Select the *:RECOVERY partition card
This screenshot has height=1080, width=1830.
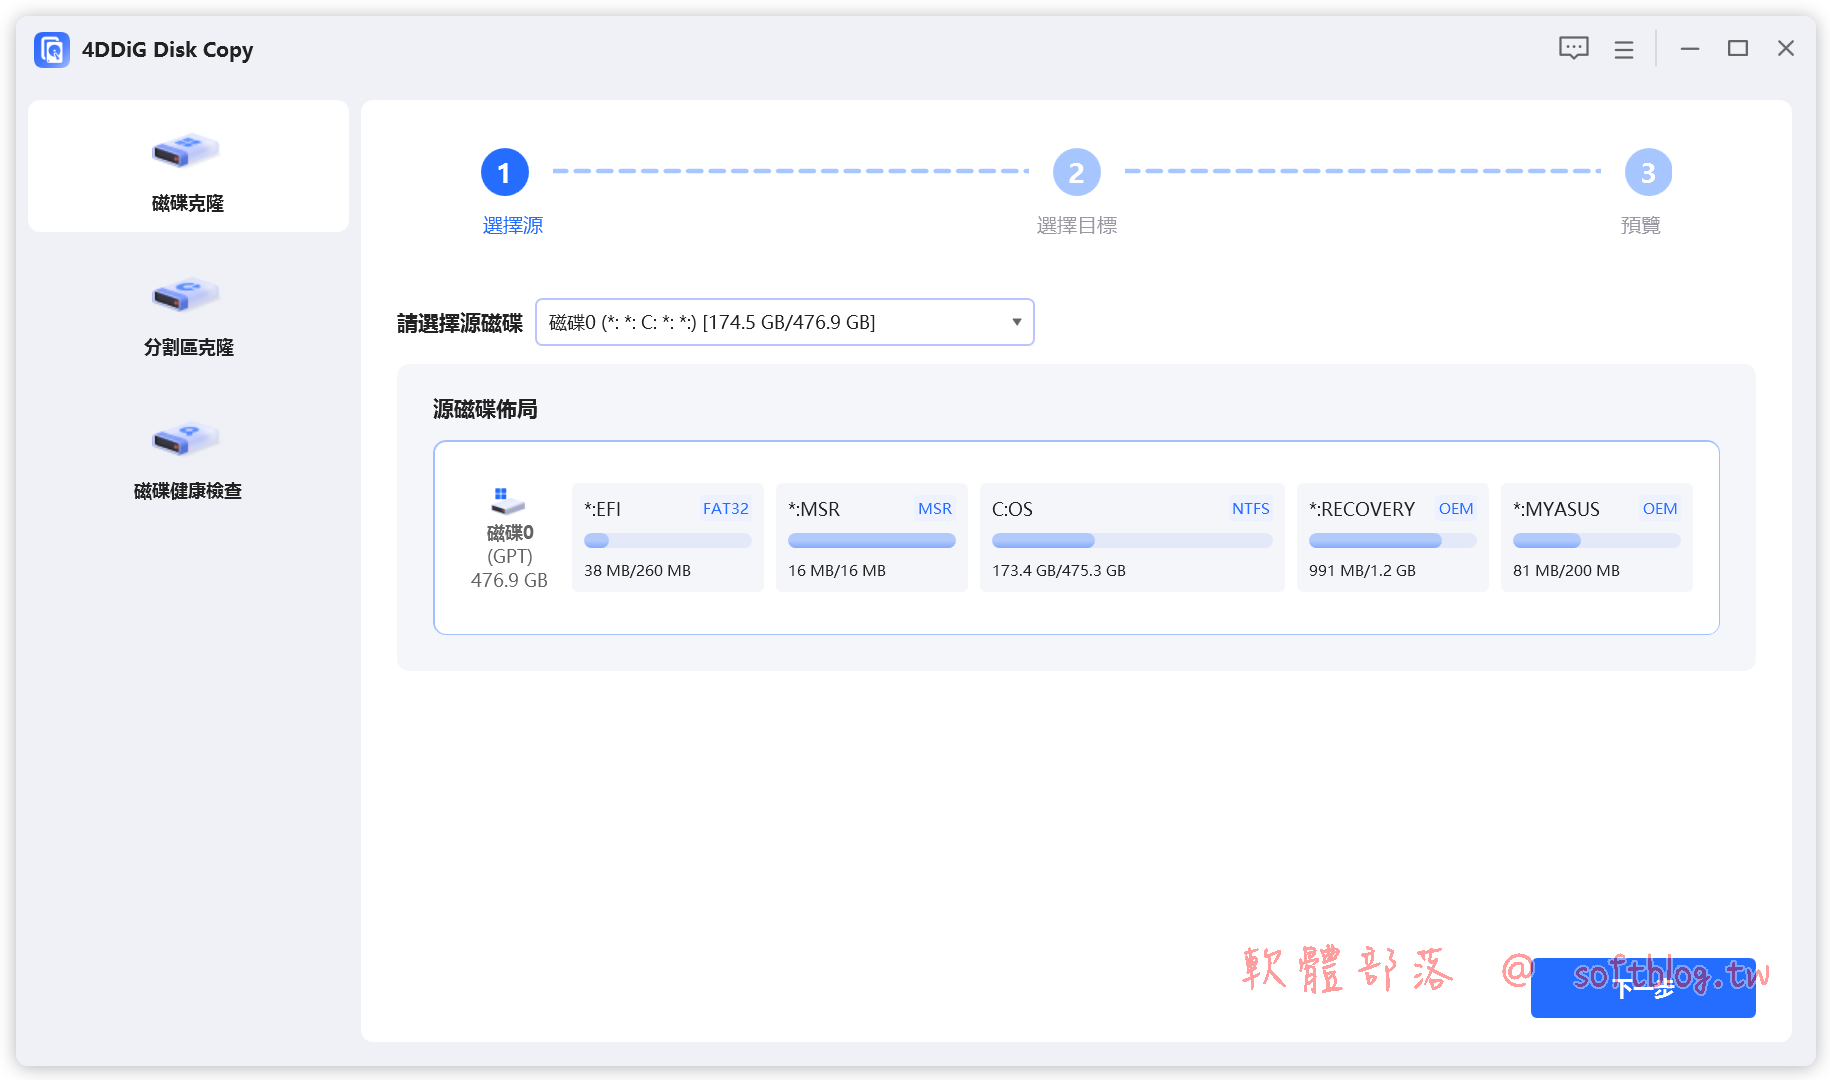point(1392,537)
